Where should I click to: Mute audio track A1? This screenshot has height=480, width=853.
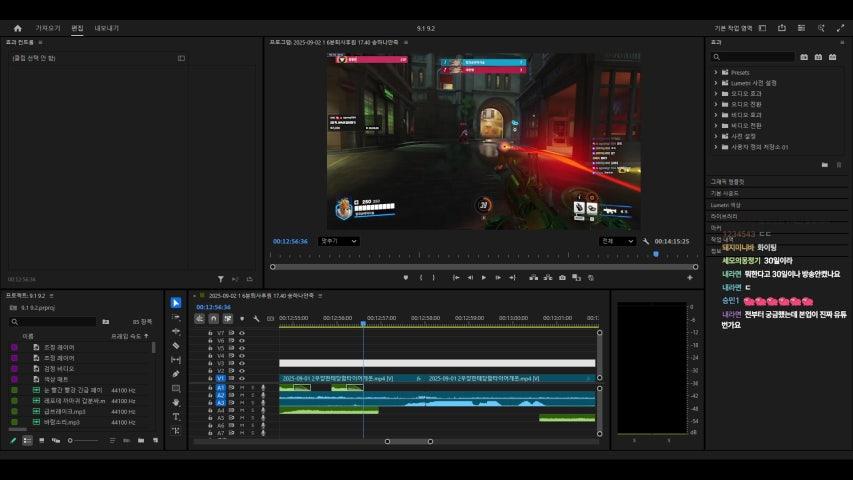tap(241, 388)
